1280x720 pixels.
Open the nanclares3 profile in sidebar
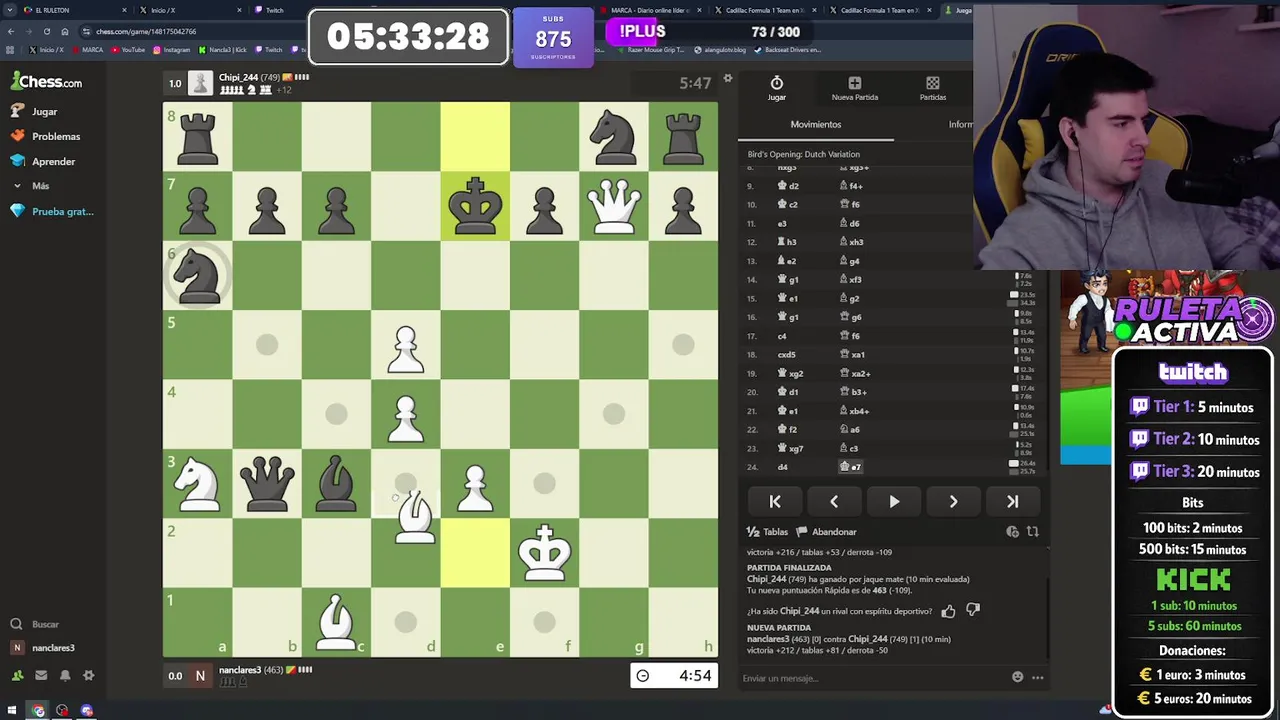(43, 648)
